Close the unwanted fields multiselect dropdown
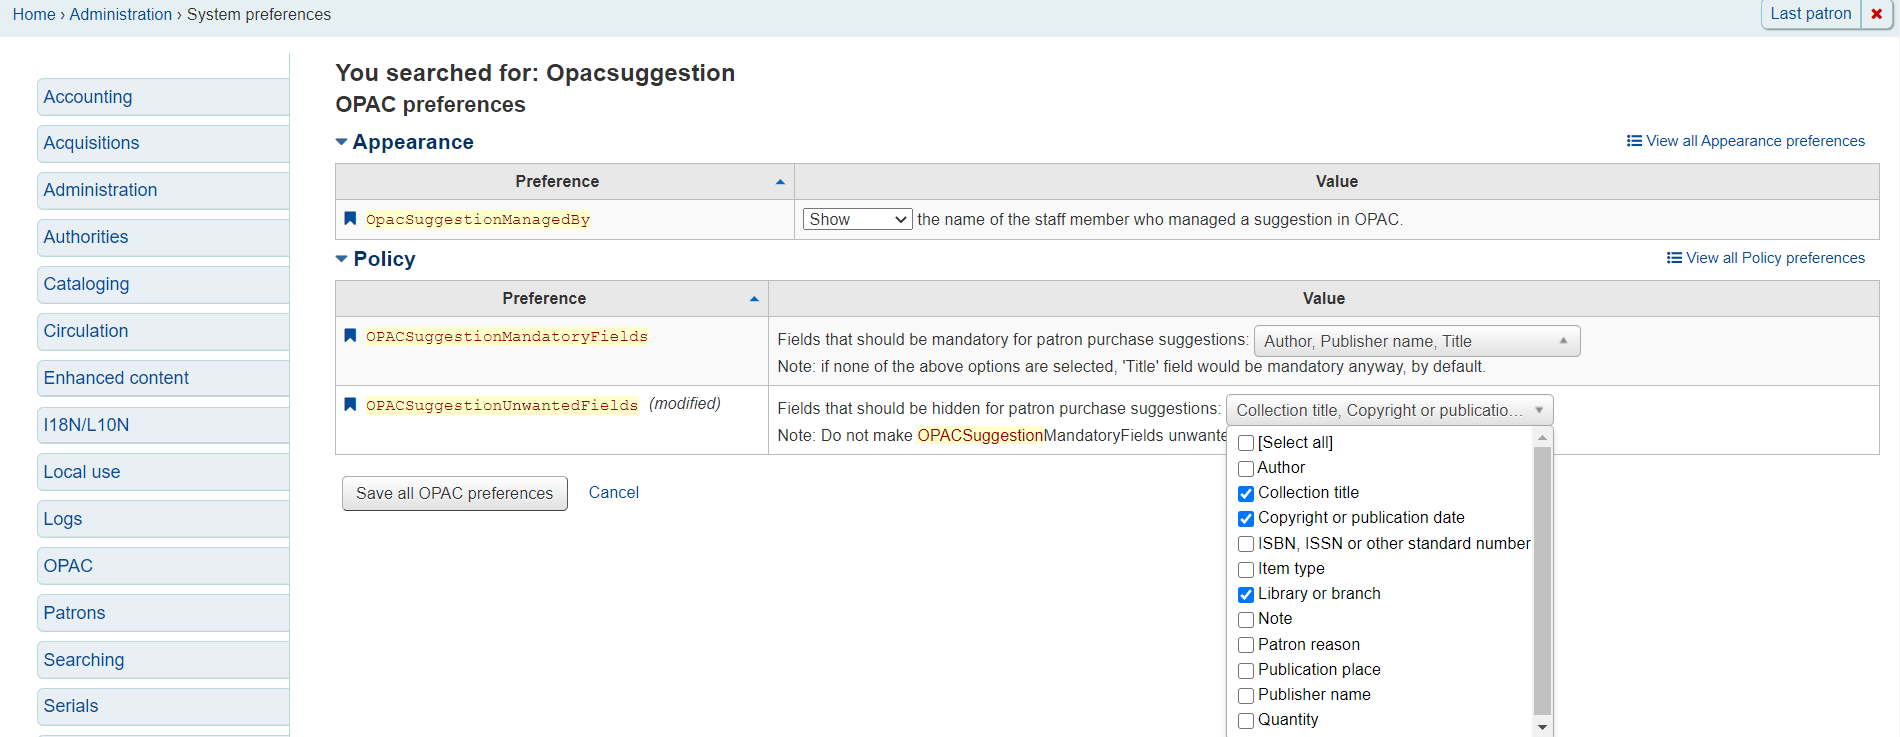 tap(1389, 410)
